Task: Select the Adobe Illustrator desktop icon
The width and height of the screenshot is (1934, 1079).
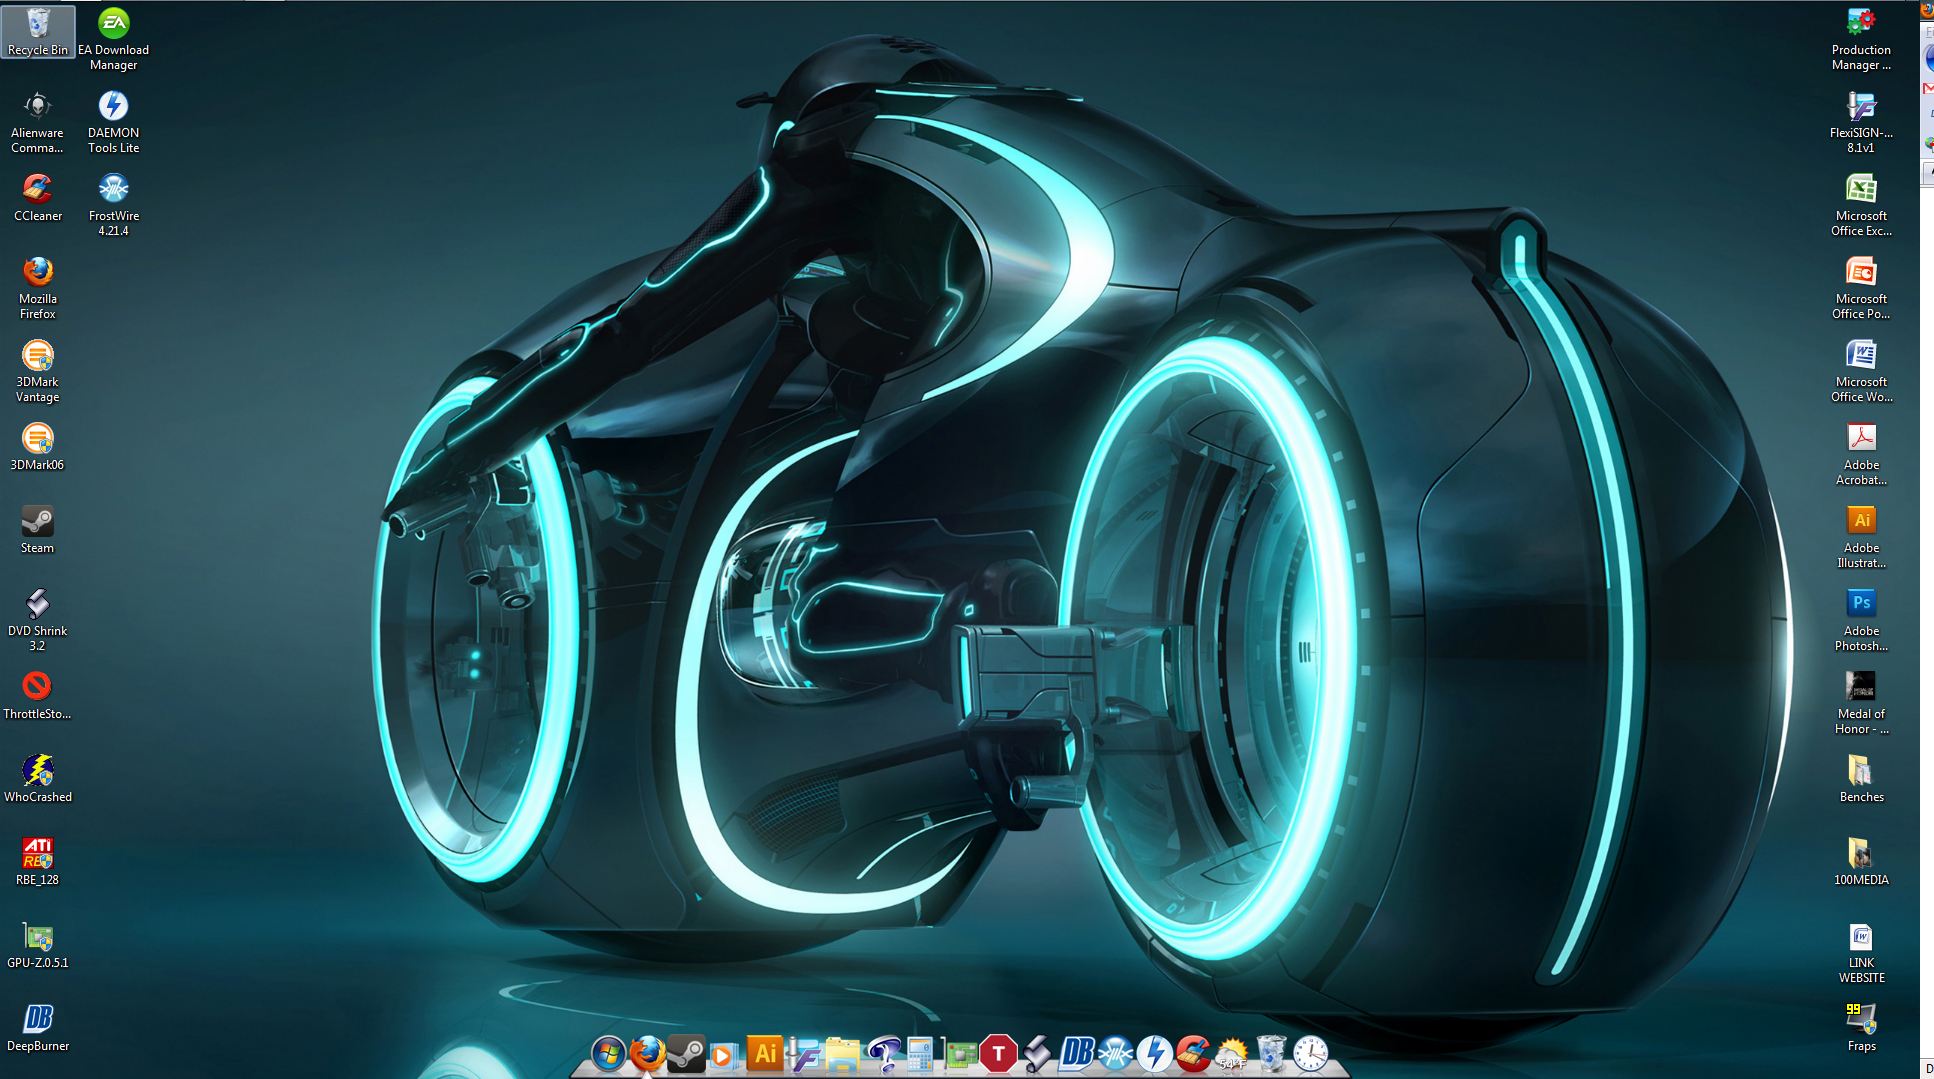Action: [1861, 537]
